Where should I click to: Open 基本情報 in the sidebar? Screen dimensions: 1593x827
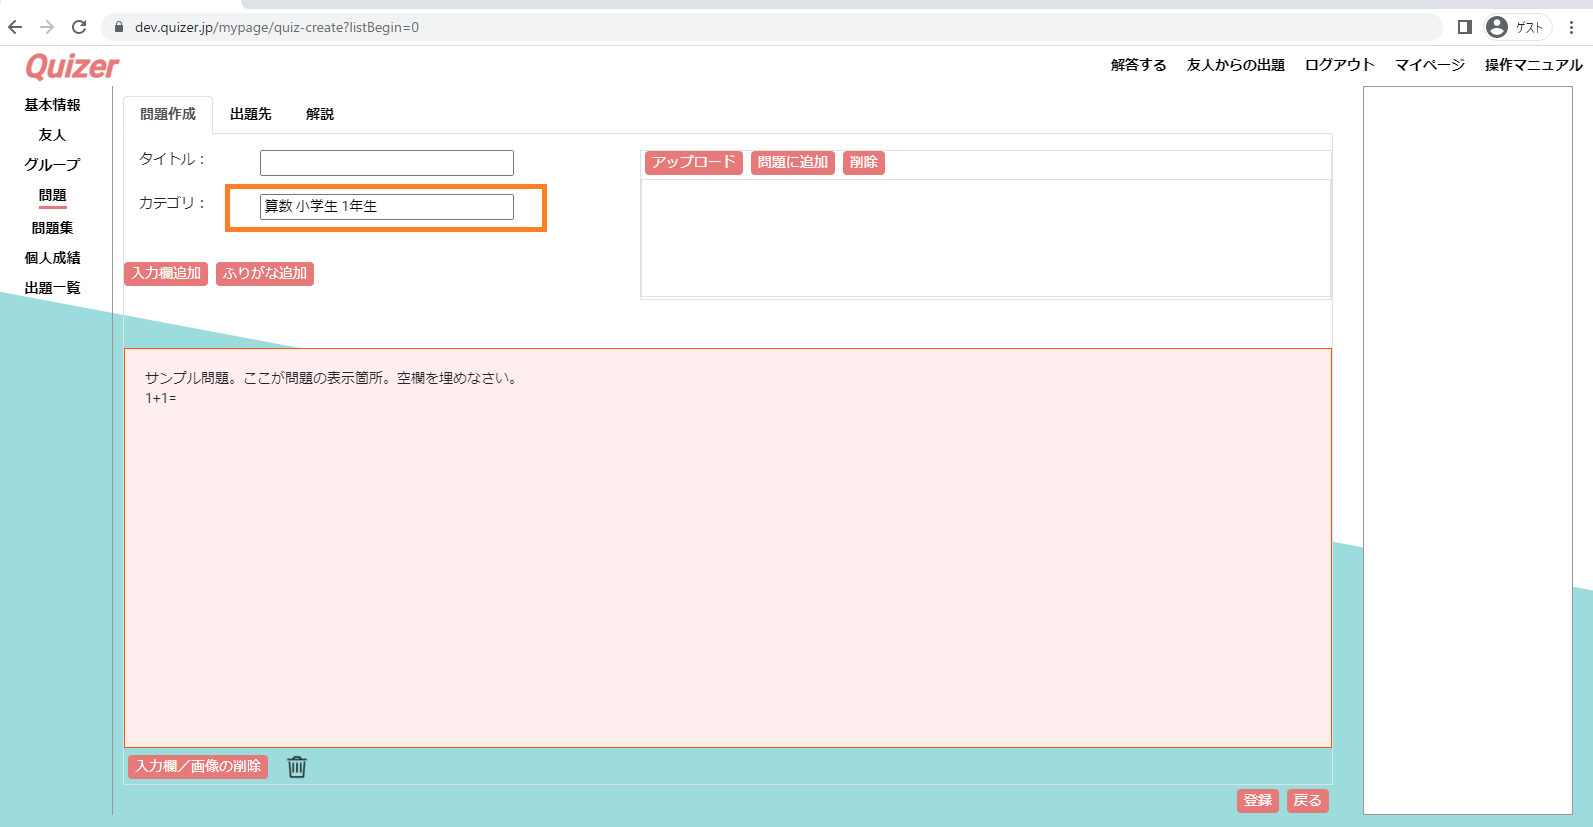53,105
